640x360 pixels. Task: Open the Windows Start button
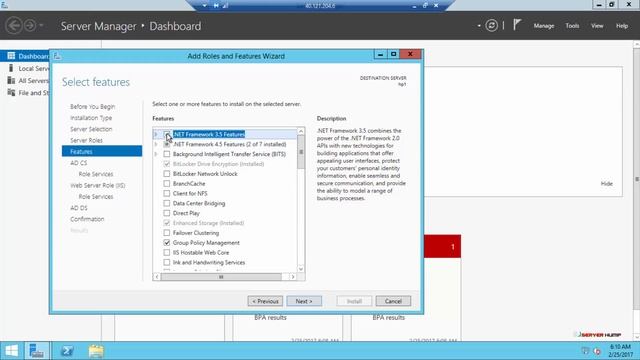point(11,351)
